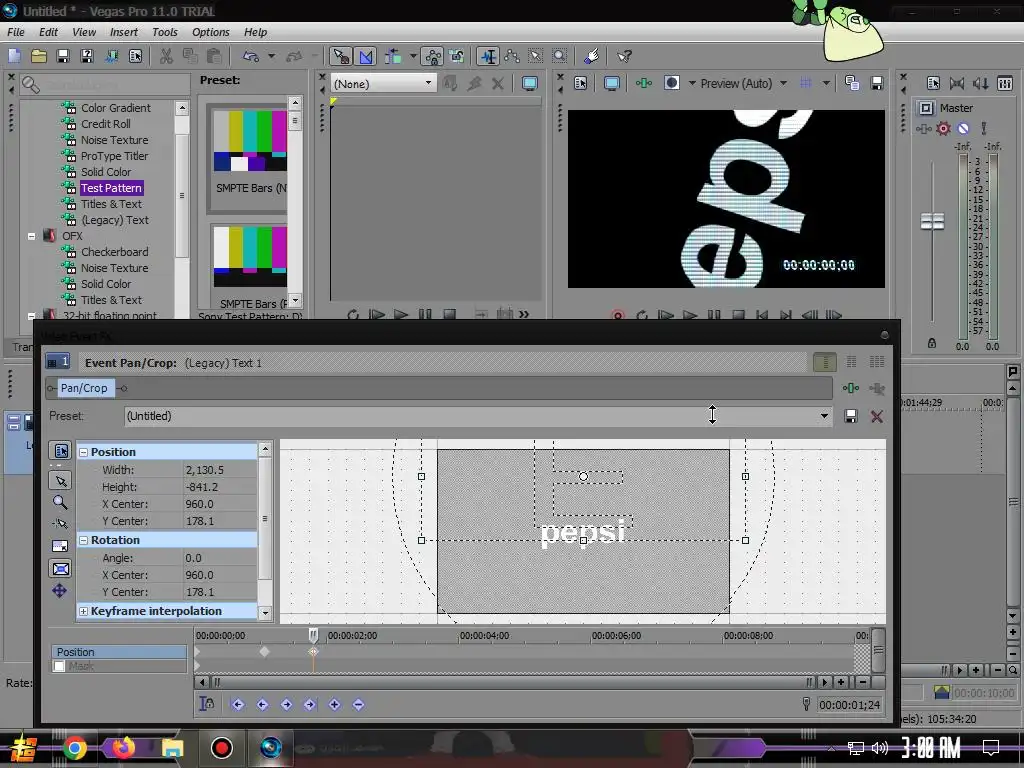Click the What's This help icon
1024x768 pixels.
click(x=624, y=56)
